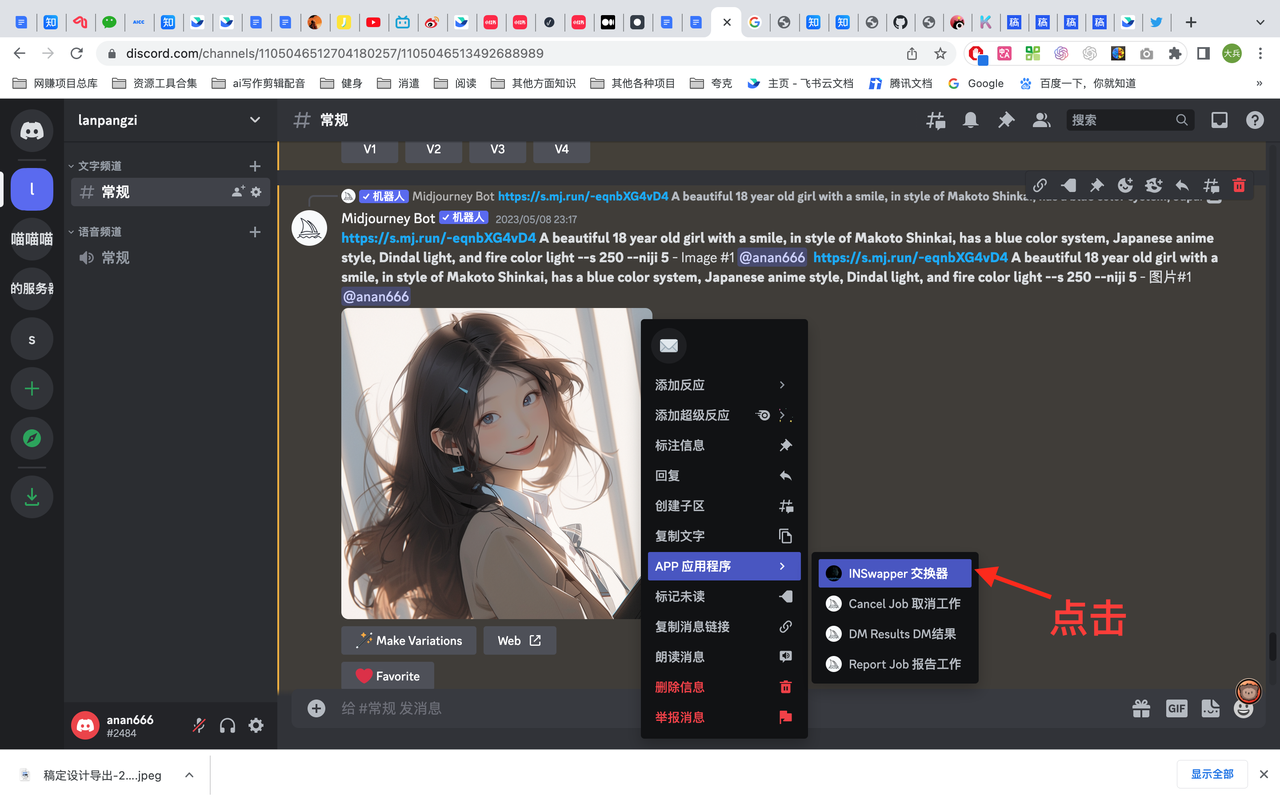This screenshot has height=800, width=1280.
Task: Select INSwapper 交换器 app command
Action: click(895, 574)
